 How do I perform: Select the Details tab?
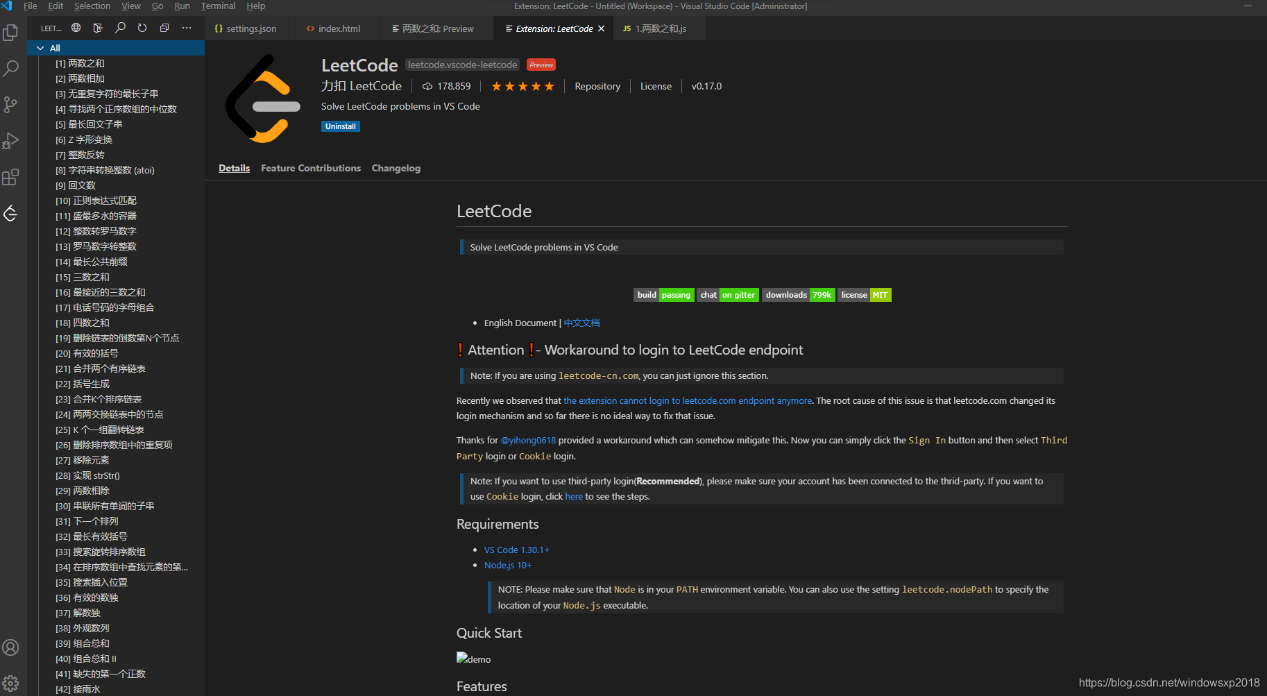[234, 168]
